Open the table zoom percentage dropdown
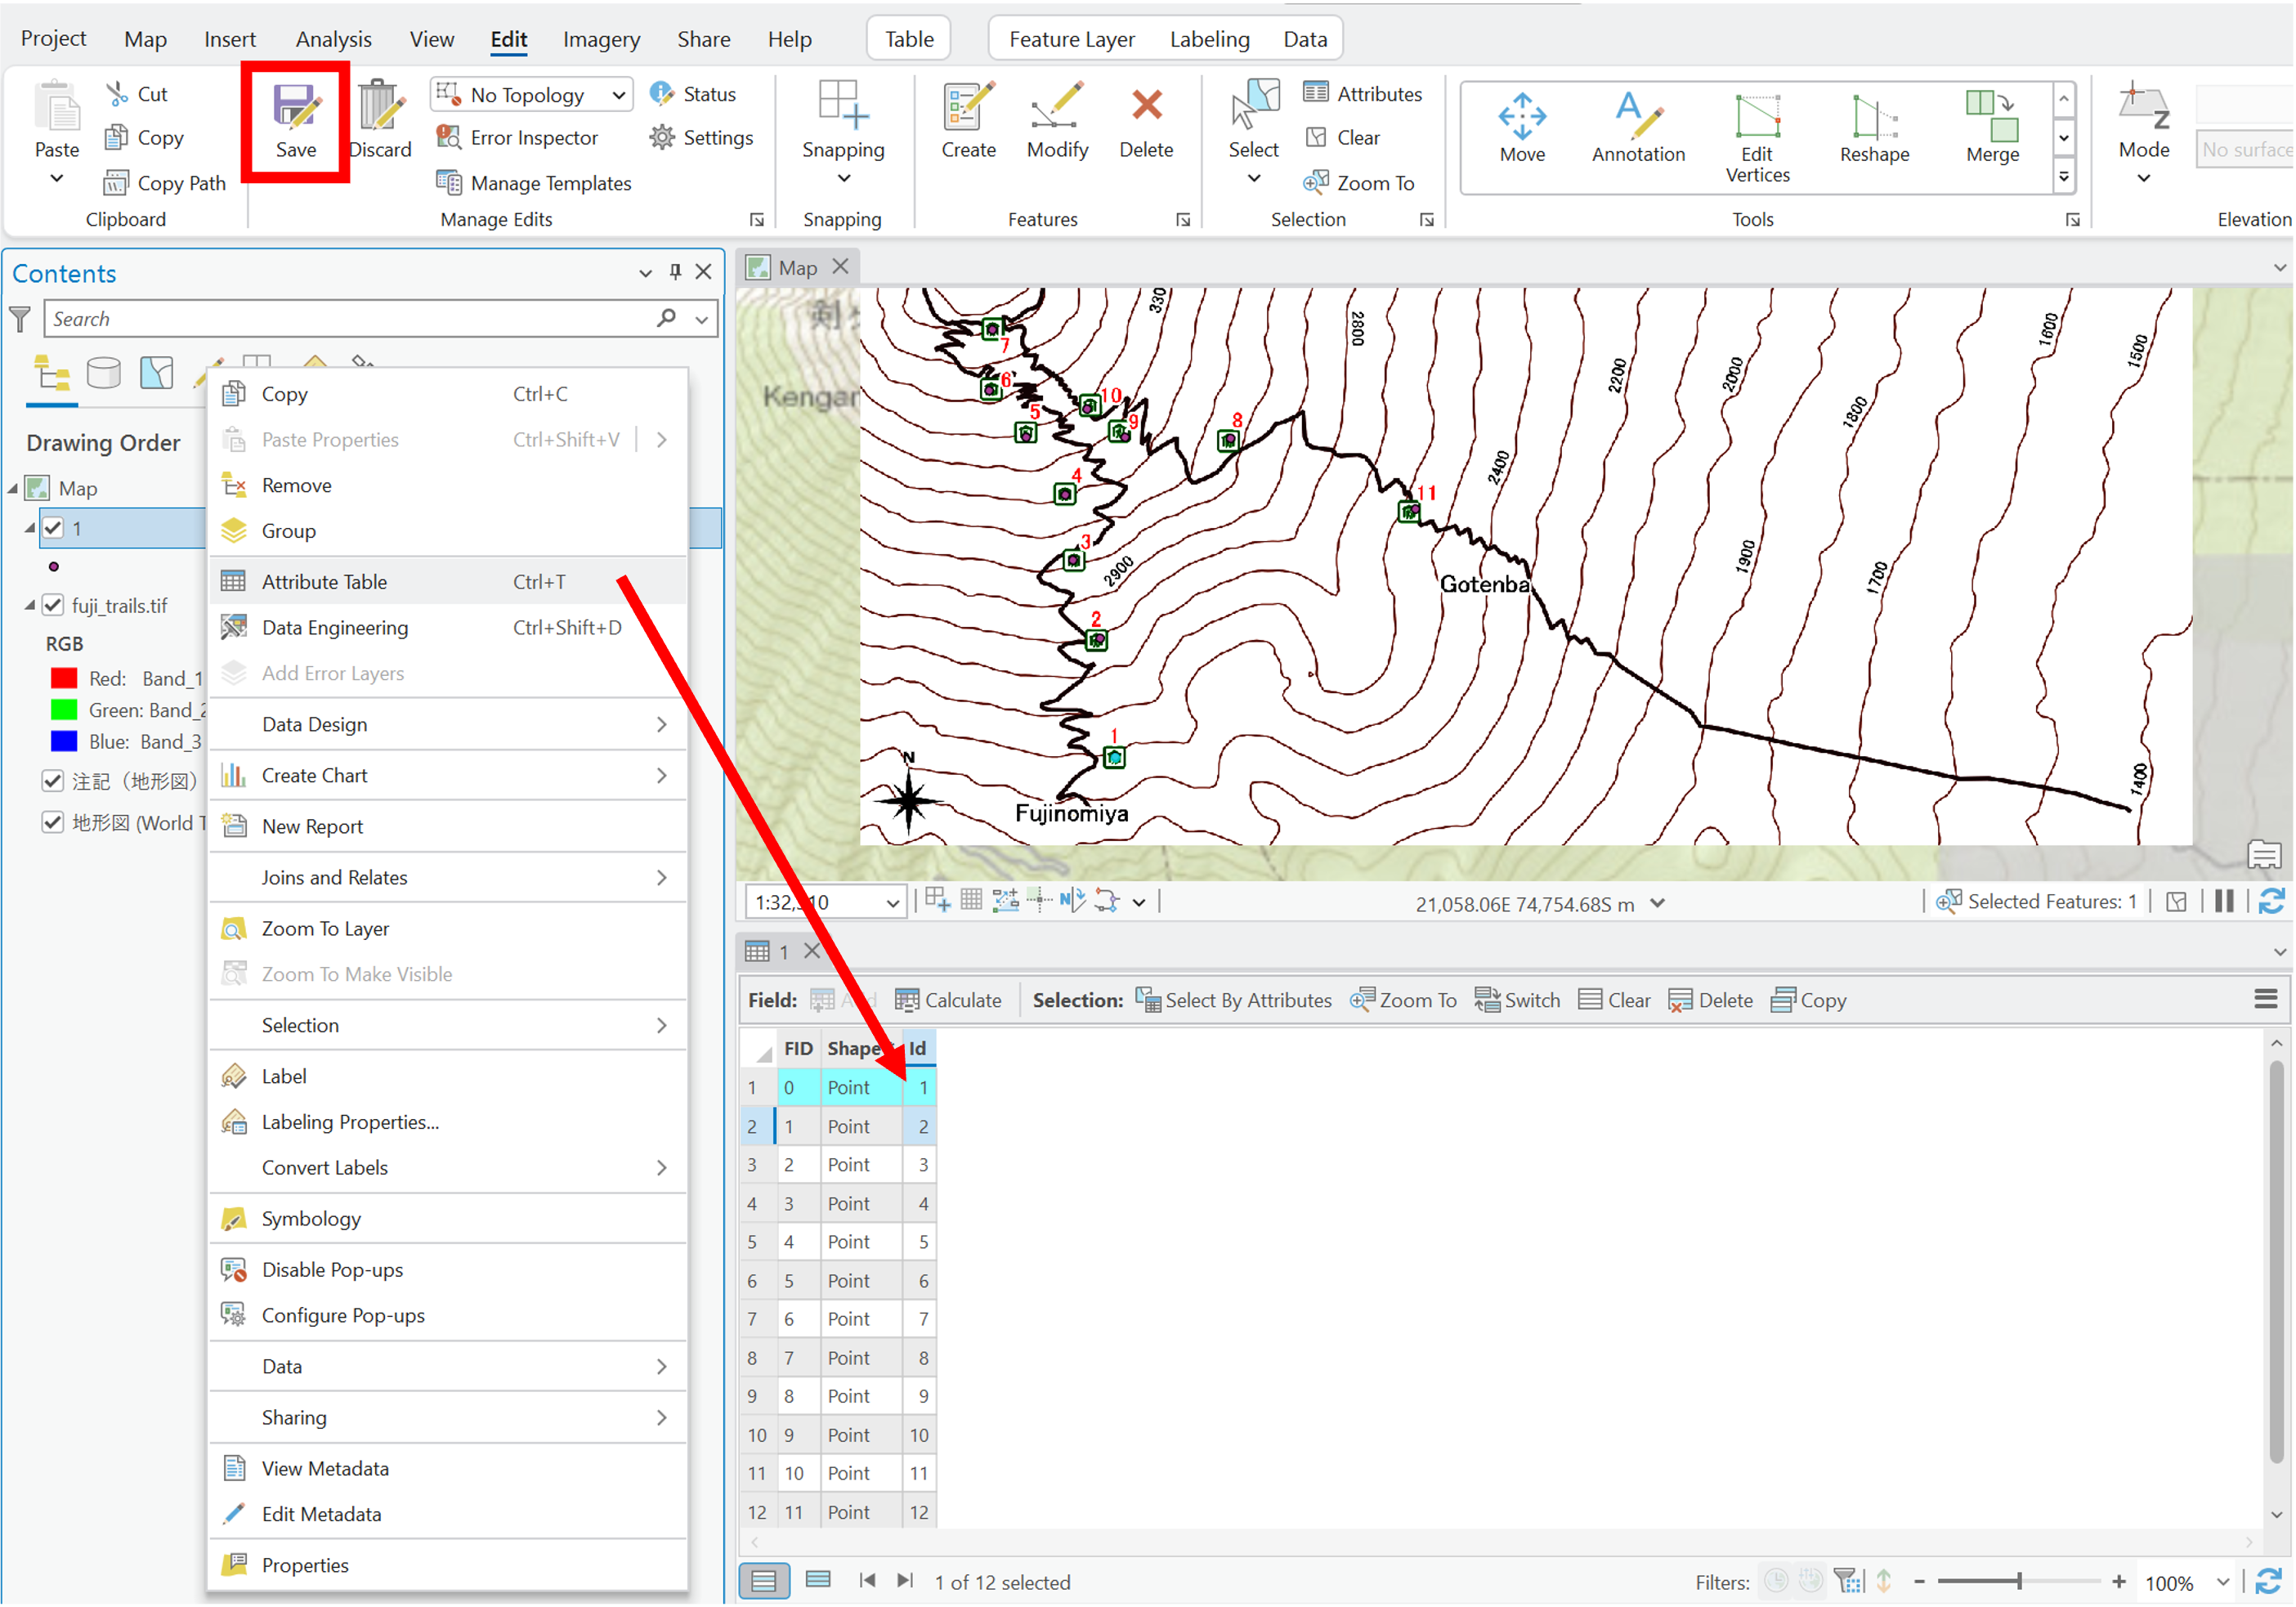 pos(2223,1582)
